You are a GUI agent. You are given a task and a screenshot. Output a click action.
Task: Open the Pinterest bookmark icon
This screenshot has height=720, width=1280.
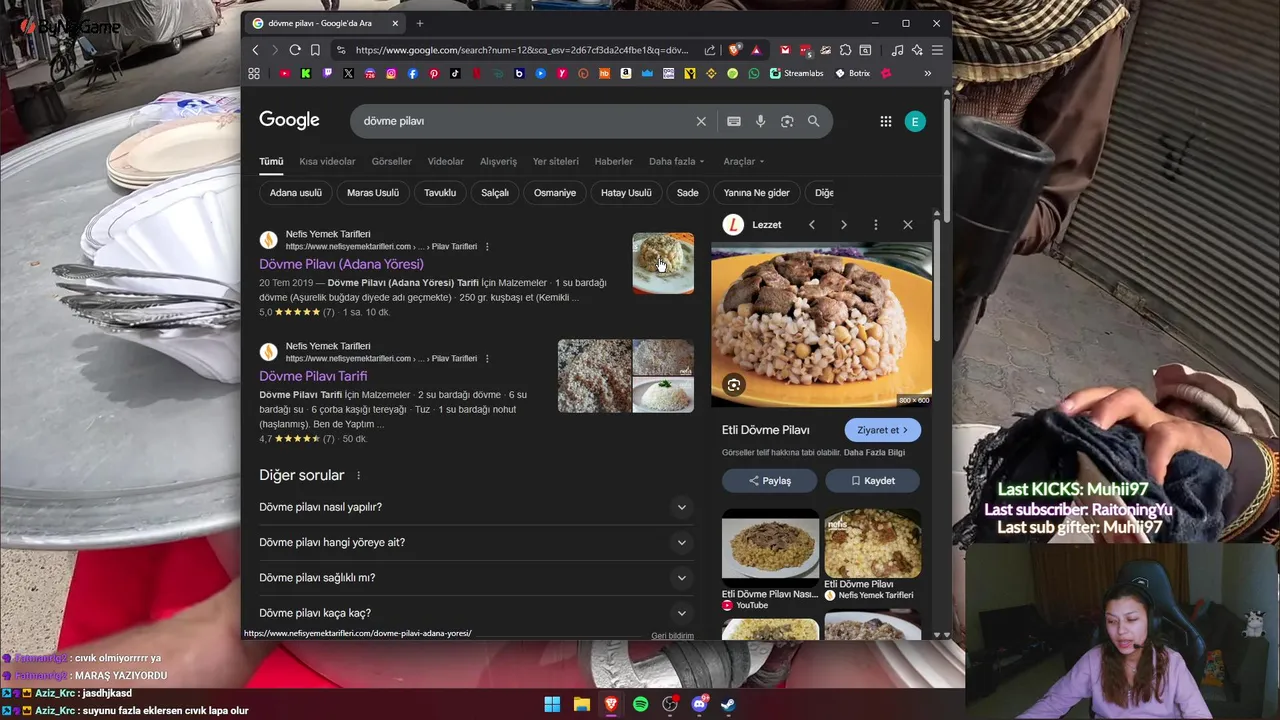(x=434, y=73)
